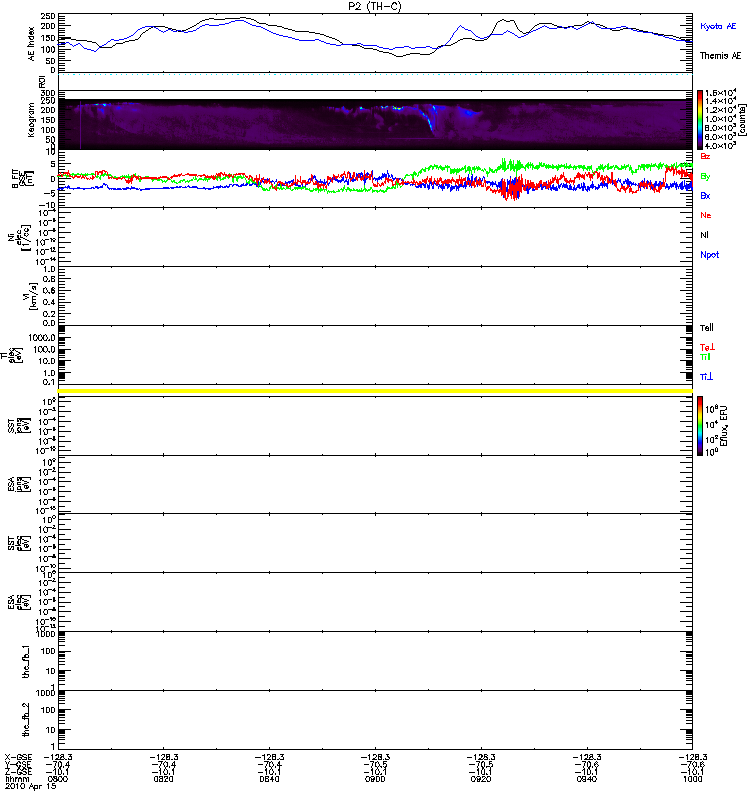
Task: Click the "10⁶" EFlux color bar value
Action: (x=712, y=409)
